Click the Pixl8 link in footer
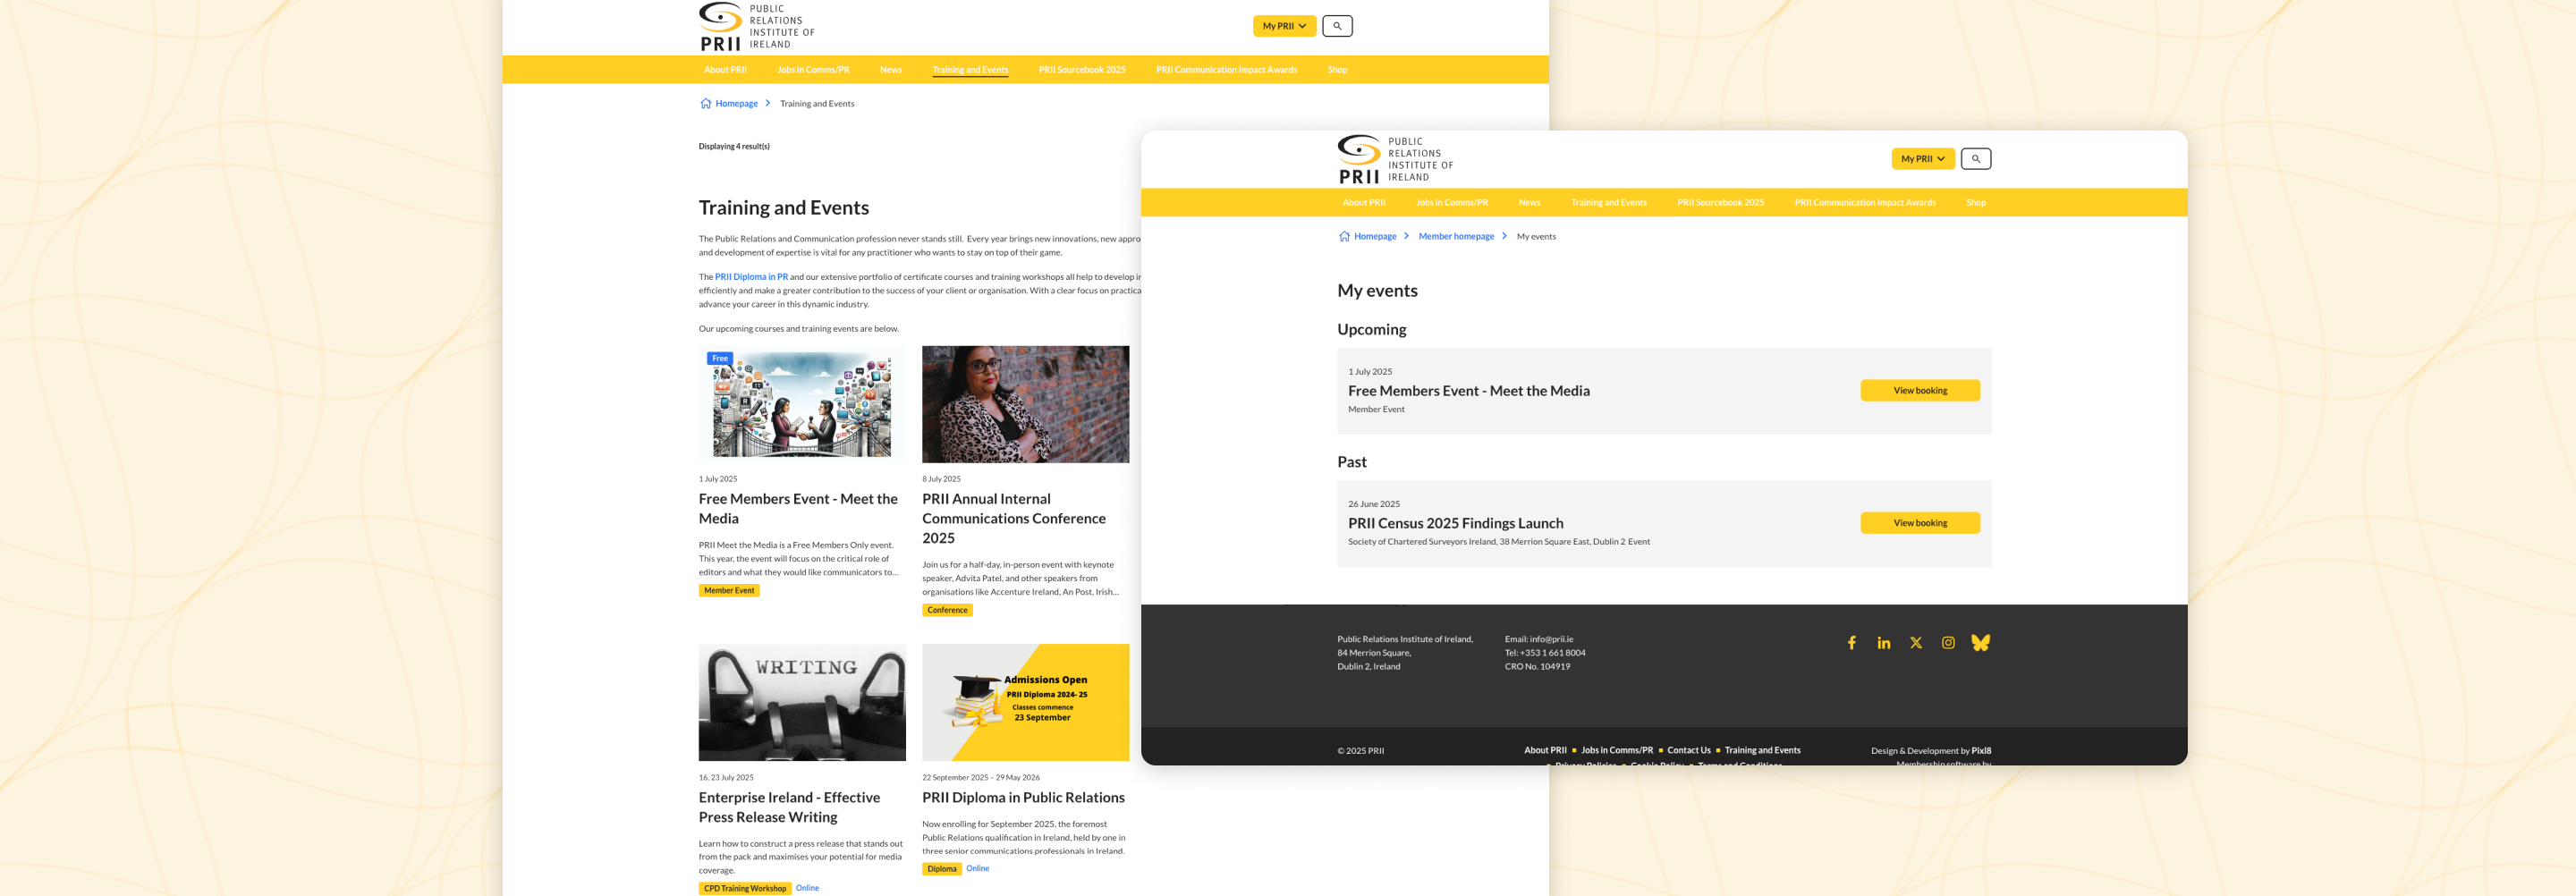This screenshot has height=896, width=2576. pos(1980,751)
